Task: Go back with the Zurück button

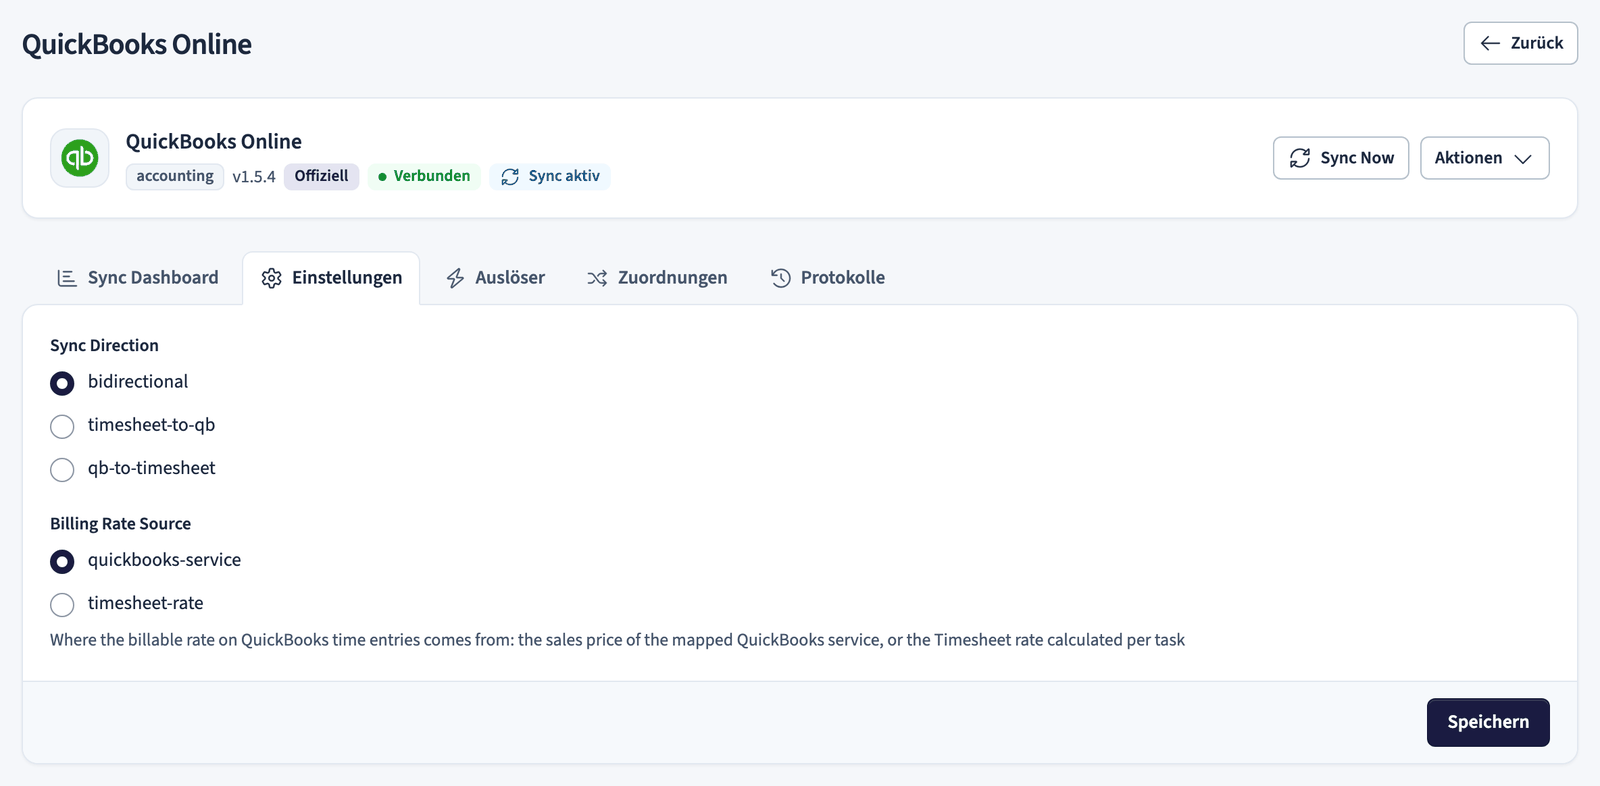Action: [1521, 43]
